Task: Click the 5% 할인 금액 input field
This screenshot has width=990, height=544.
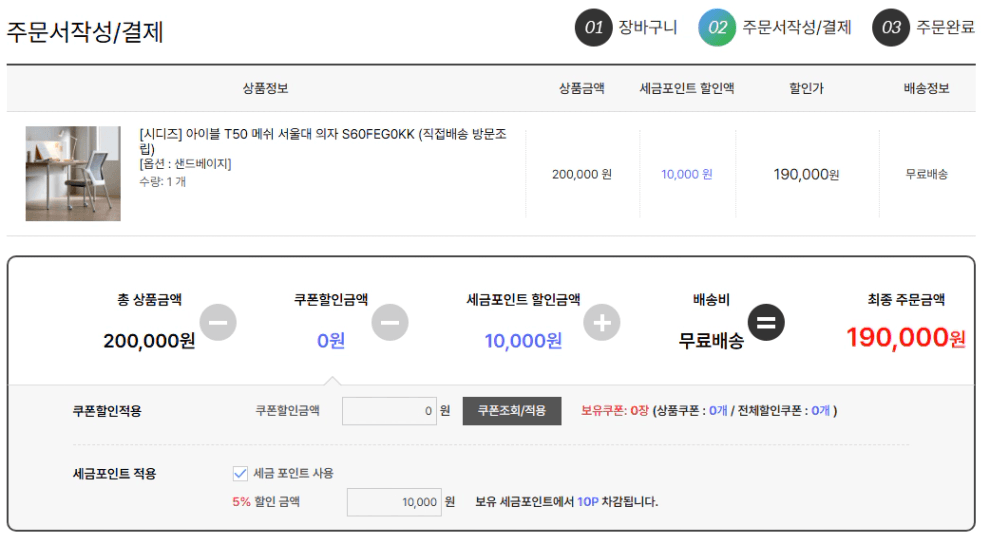Action: (394, 502)
